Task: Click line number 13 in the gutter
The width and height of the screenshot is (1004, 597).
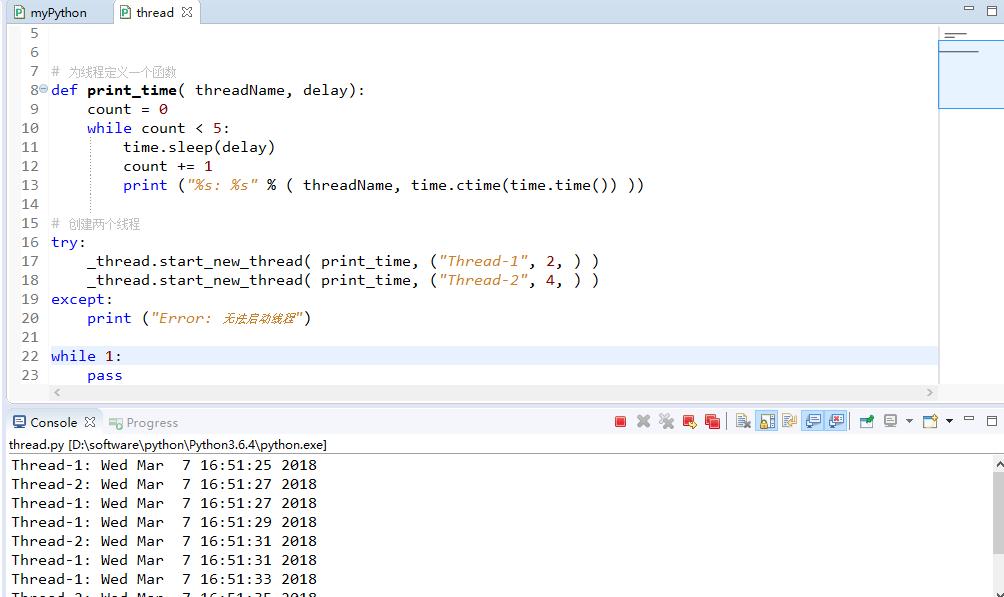Action: pyautogui.click(x=30, y=185)
